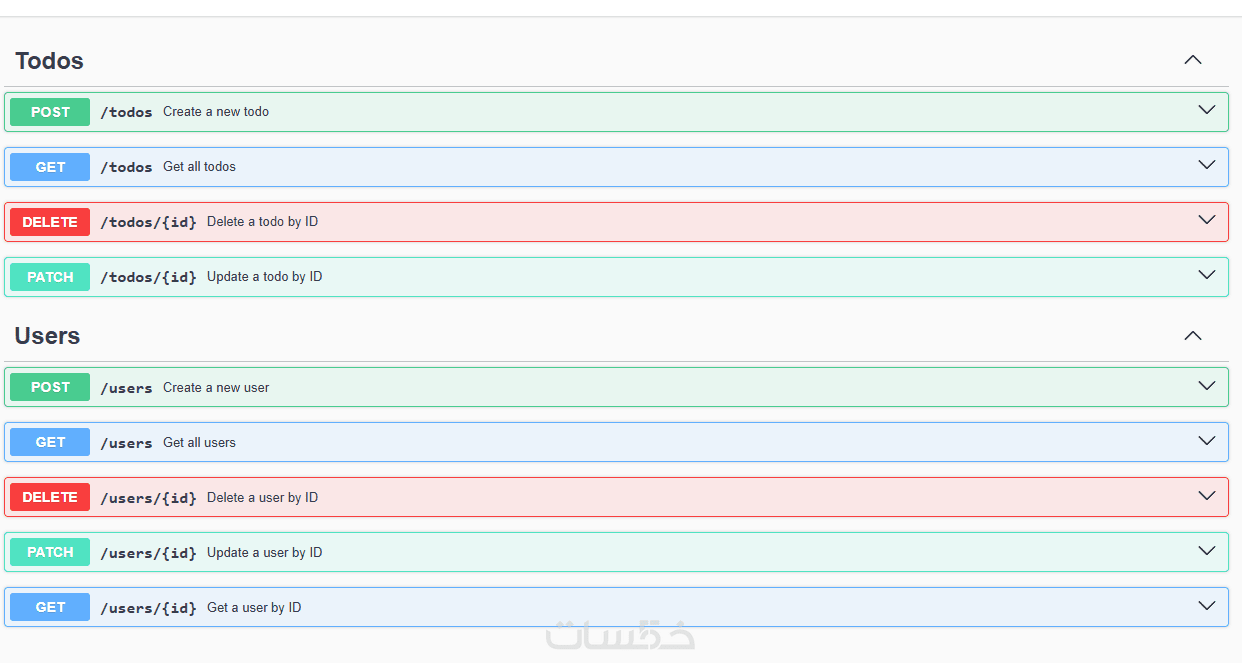Expand GET /users Get all users arrow
This screenshot has height=663, width=1242.
(x=1207, y=440)
